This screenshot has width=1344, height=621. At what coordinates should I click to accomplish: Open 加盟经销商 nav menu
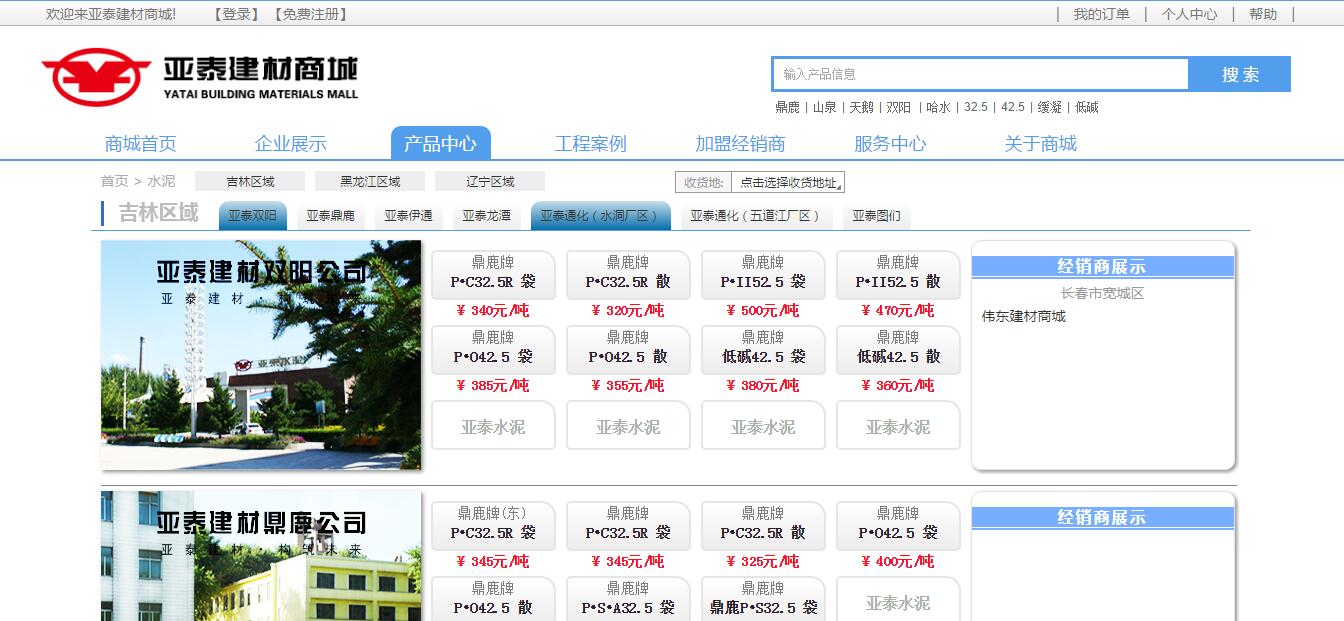740,143
